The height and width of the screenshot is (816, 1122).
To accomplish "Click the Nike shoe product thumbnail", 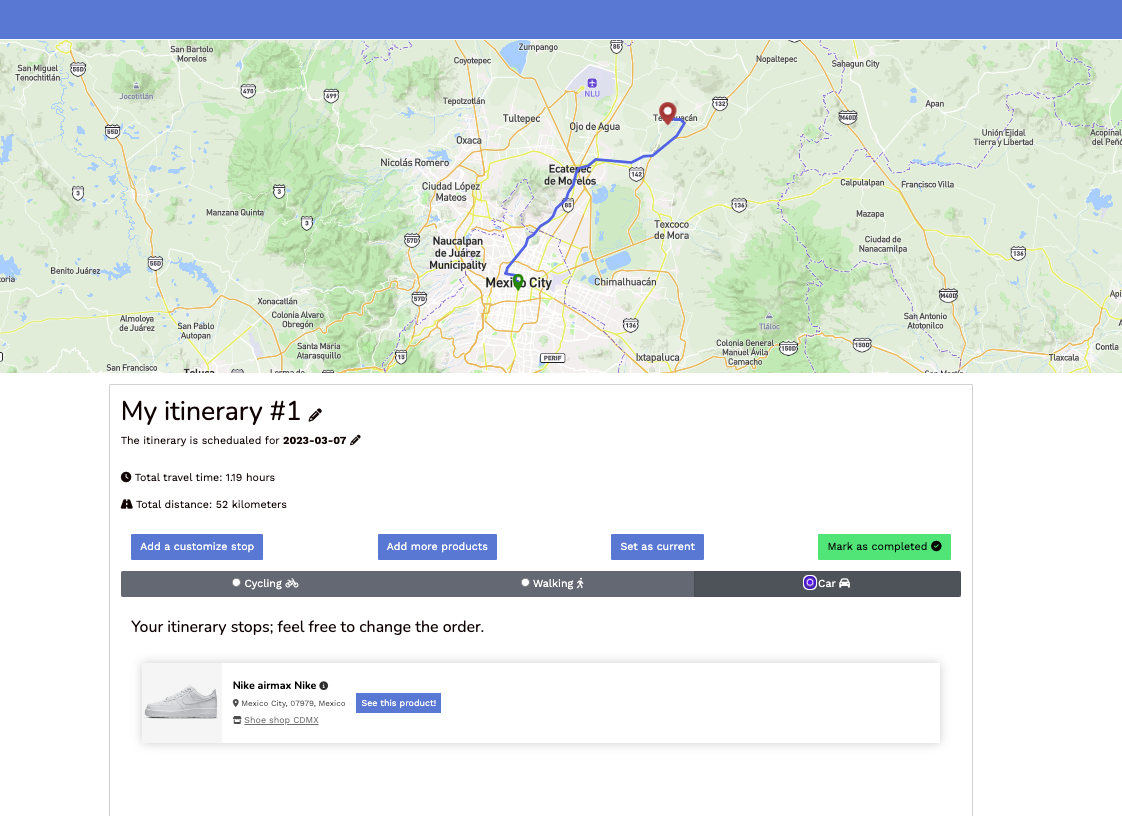I will coord(183,701).
